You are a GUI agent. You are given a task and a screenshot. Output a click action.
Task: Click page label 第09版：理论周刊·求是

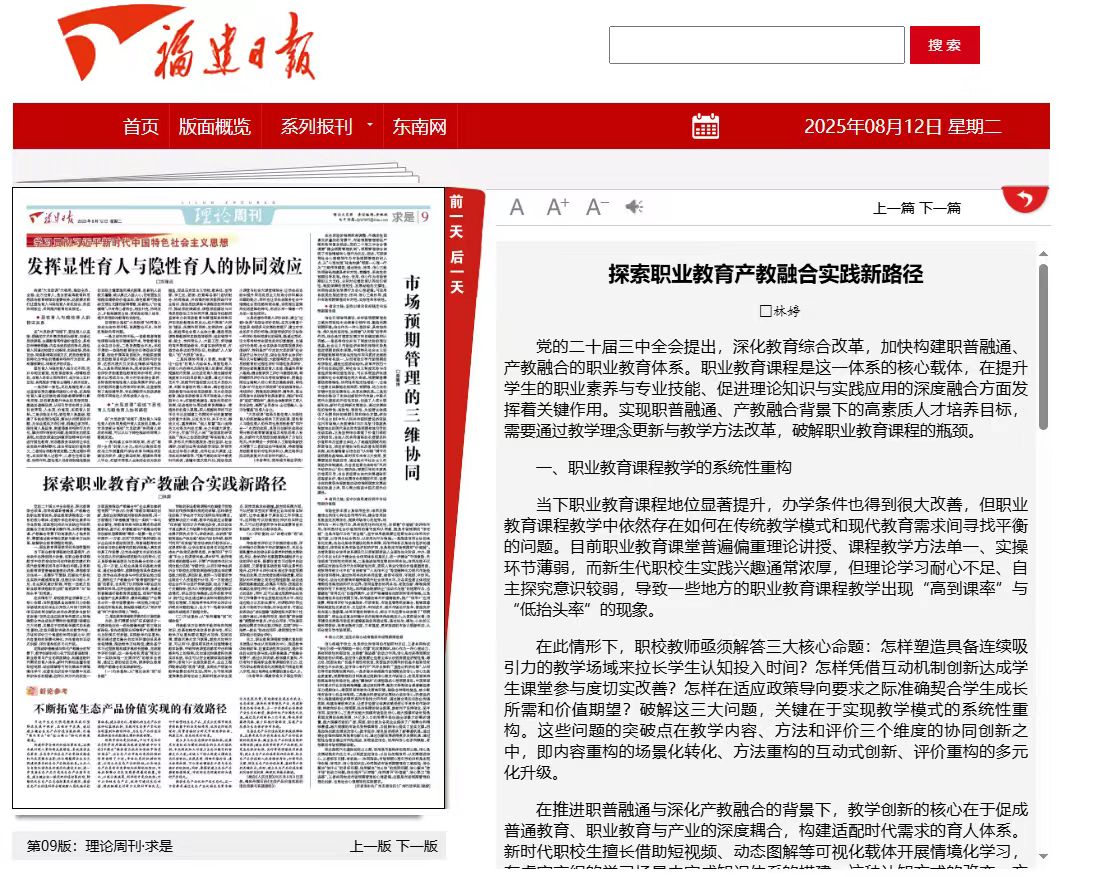coord(100,846)
